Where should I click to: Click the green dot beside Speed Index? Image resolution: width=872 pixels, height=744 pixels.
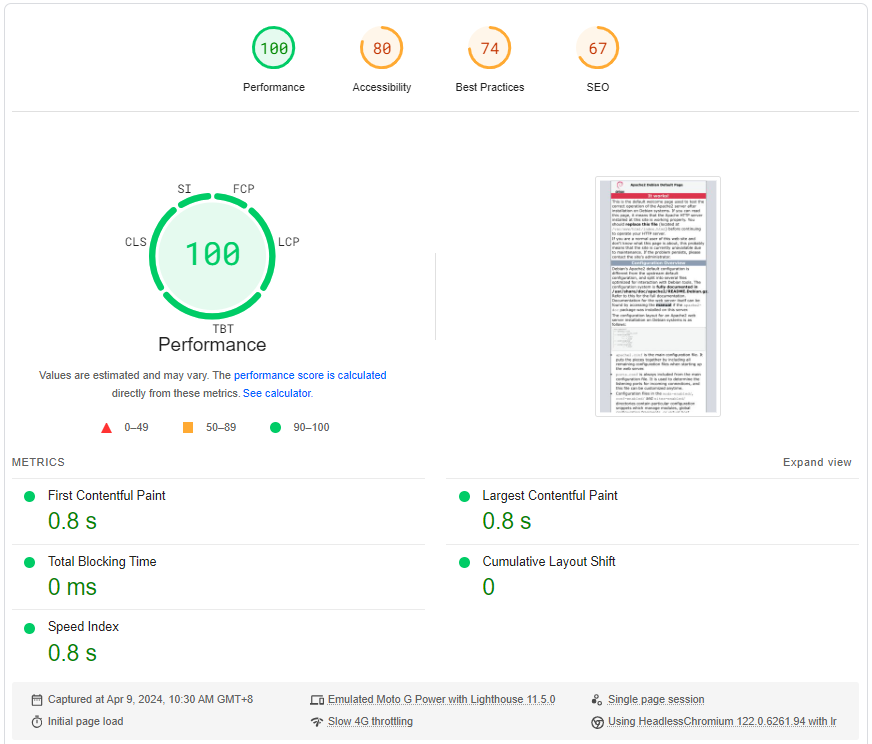[x=29, y=628]
